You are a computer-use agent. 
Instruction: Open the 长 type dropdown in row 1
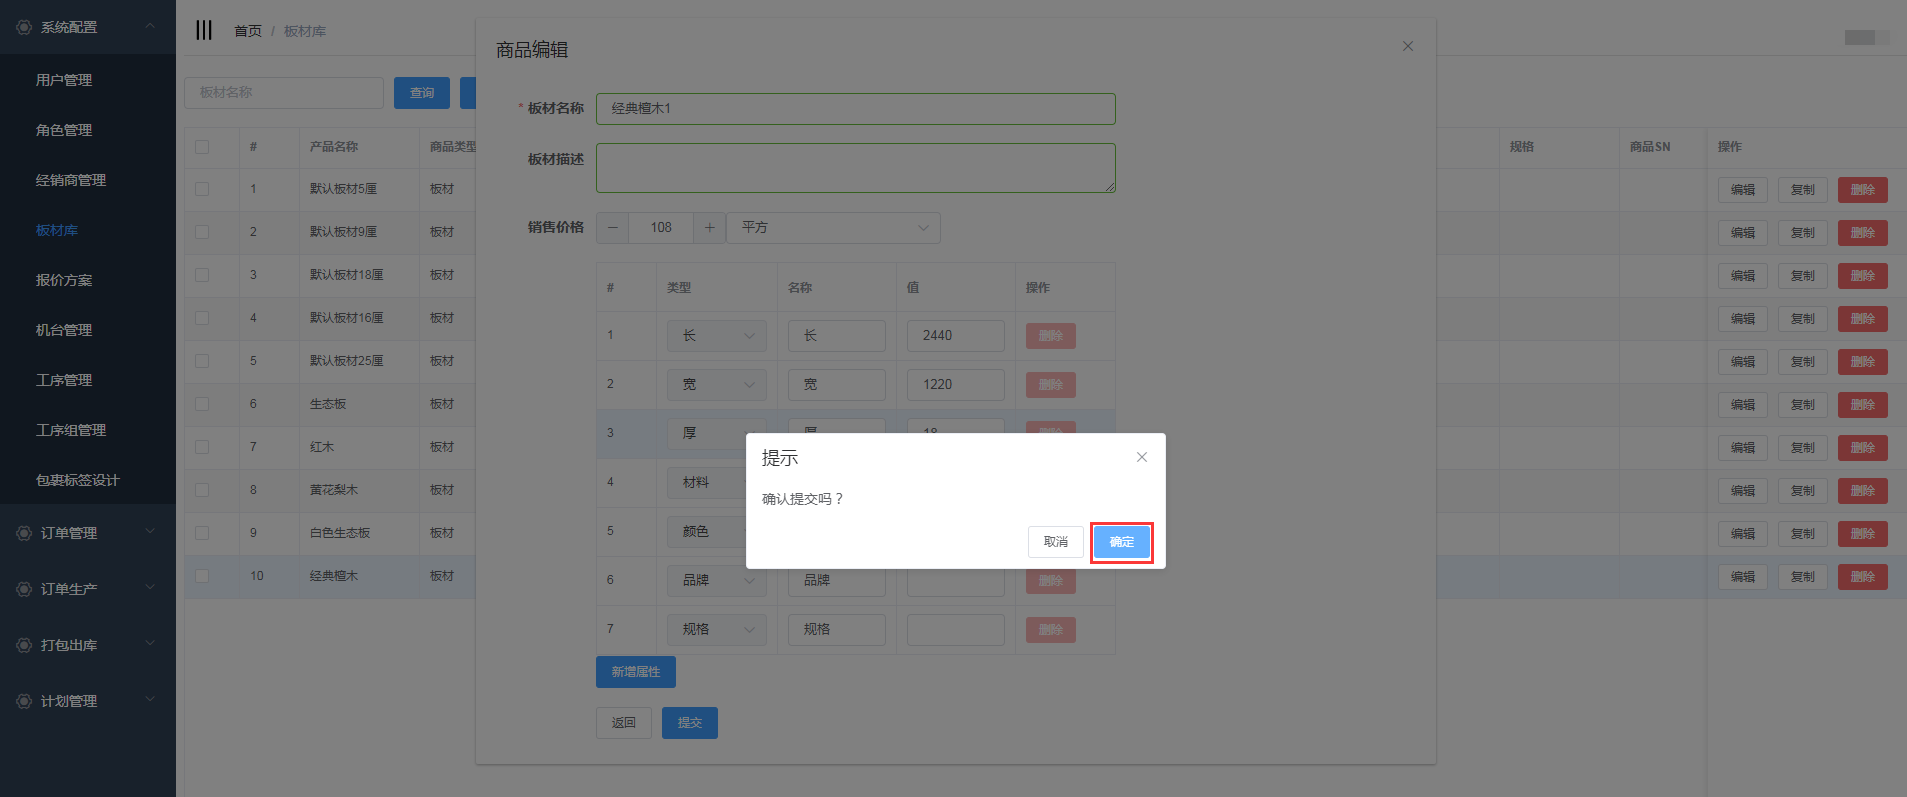point(716,336)
